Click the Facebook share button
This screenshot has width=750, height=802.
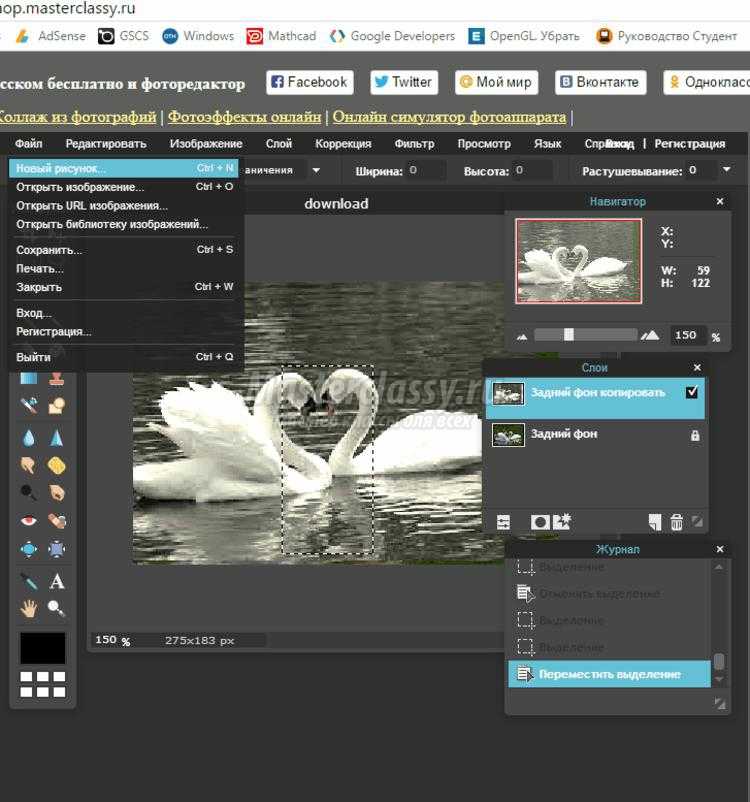point(309,82)
